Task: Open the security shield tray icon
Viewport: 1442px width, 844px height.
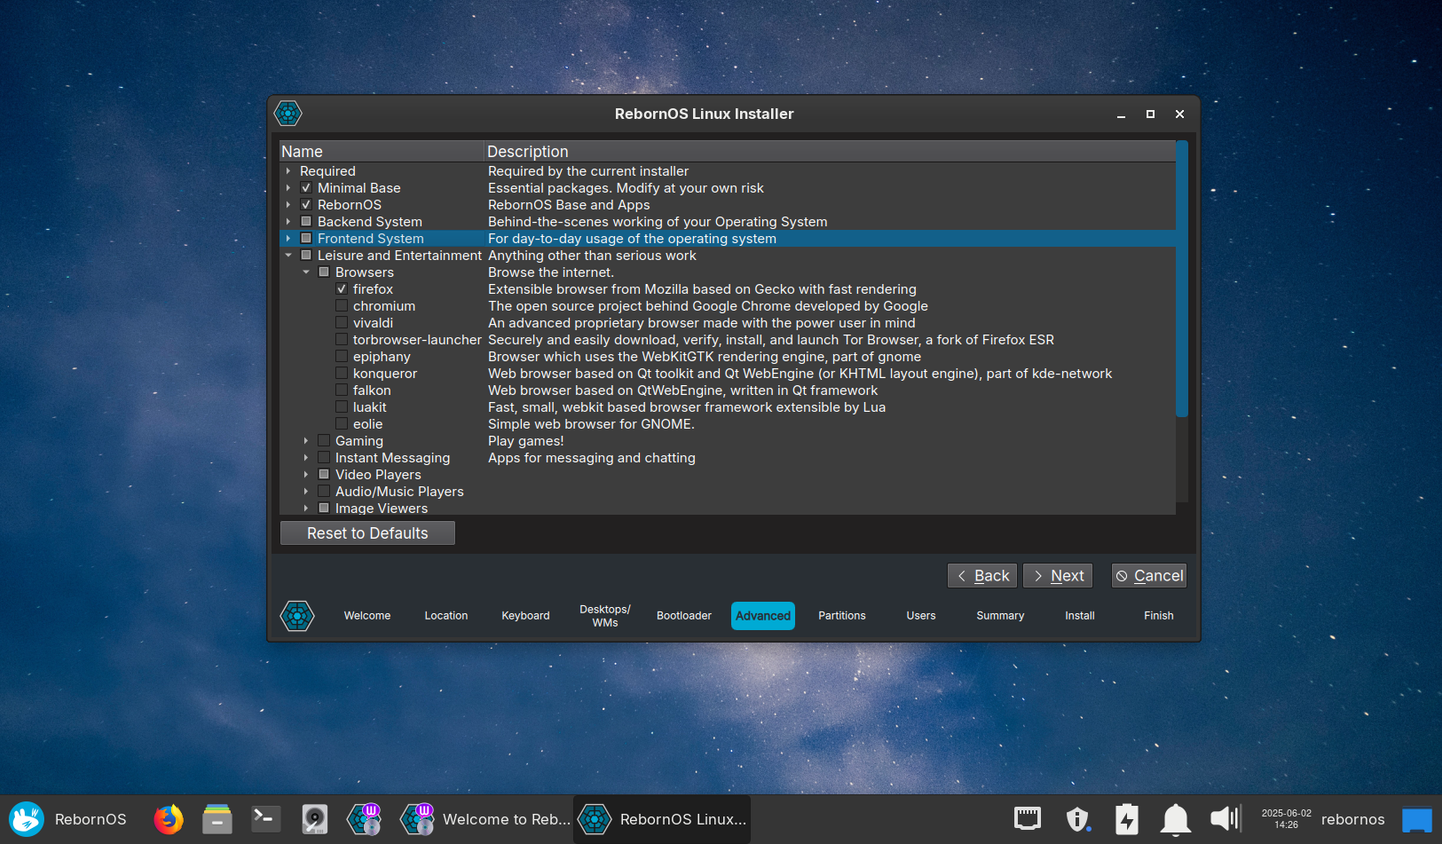Action: click(x=1077, y=819)
